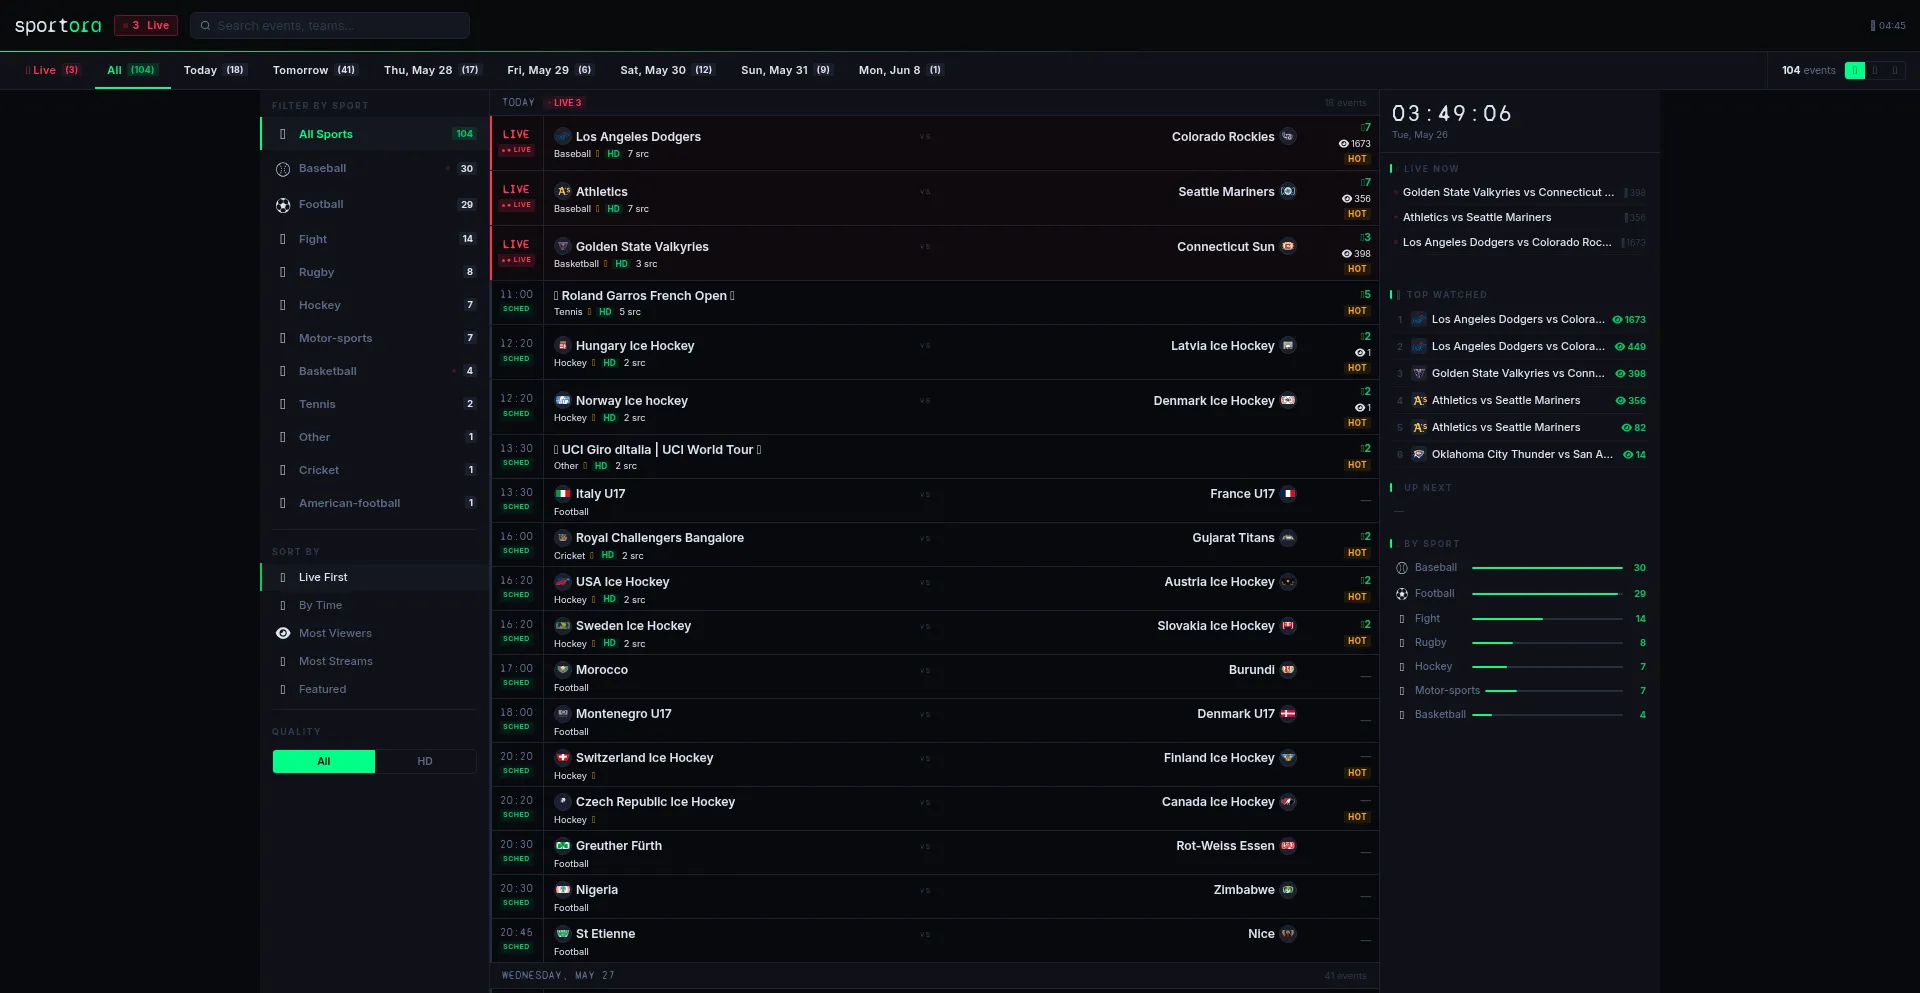1920x993 pixels.
Task: Filter by All Sports in the sidebar
Action: point(375,134)
